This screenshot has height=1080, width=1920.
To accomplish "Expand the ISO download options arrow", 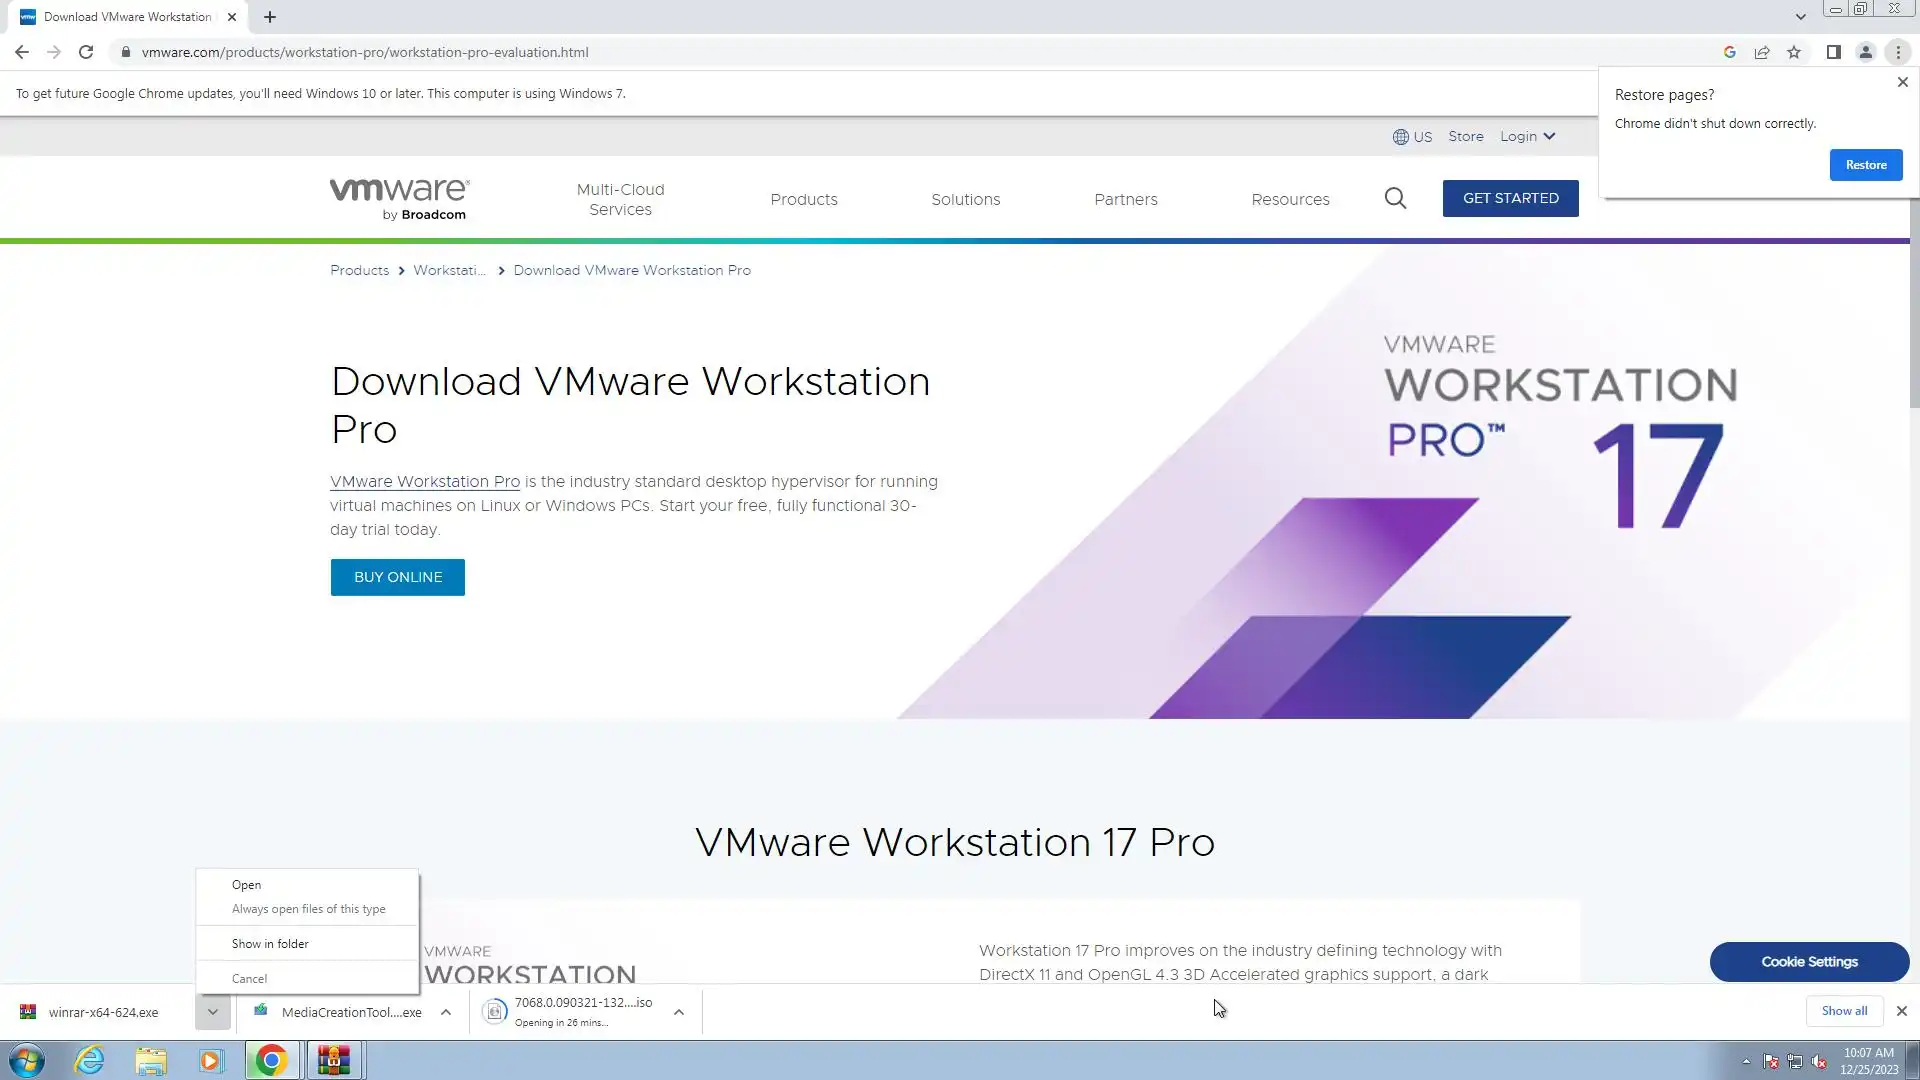I will [x=679, y=1012].
